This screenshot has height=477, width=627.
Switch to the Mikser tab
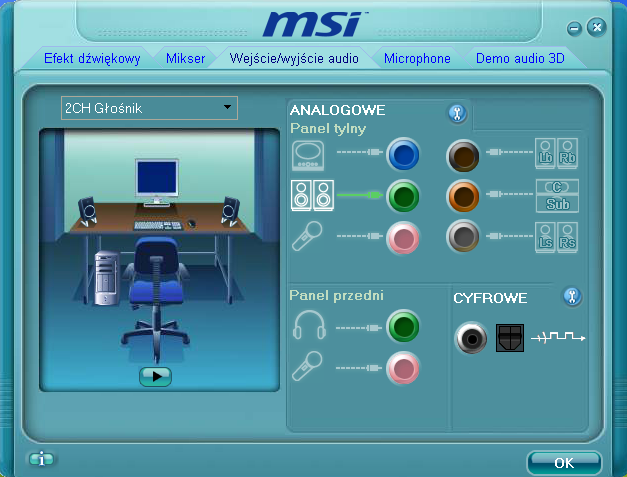185,59
